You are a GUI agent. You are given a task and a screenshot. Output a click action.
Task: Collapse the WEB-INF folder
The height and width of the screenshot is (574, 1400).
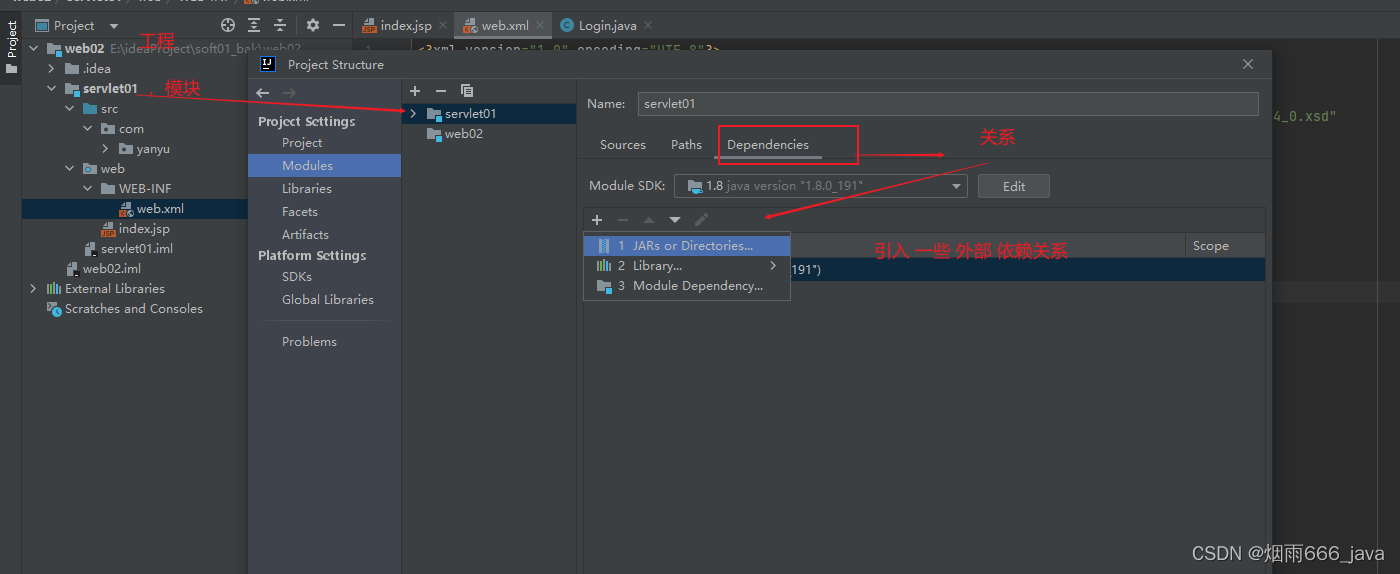point(87,189)
